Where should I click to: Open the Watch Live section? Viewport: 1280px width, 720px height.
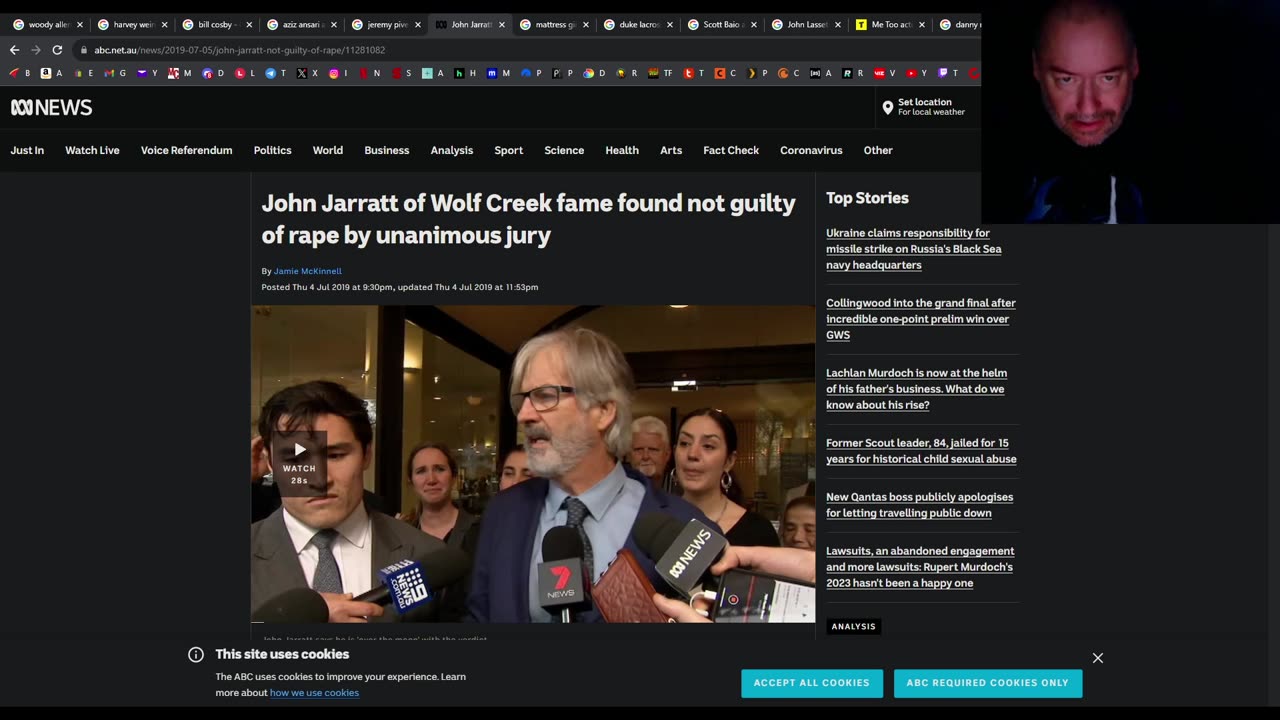coord(92,150)
